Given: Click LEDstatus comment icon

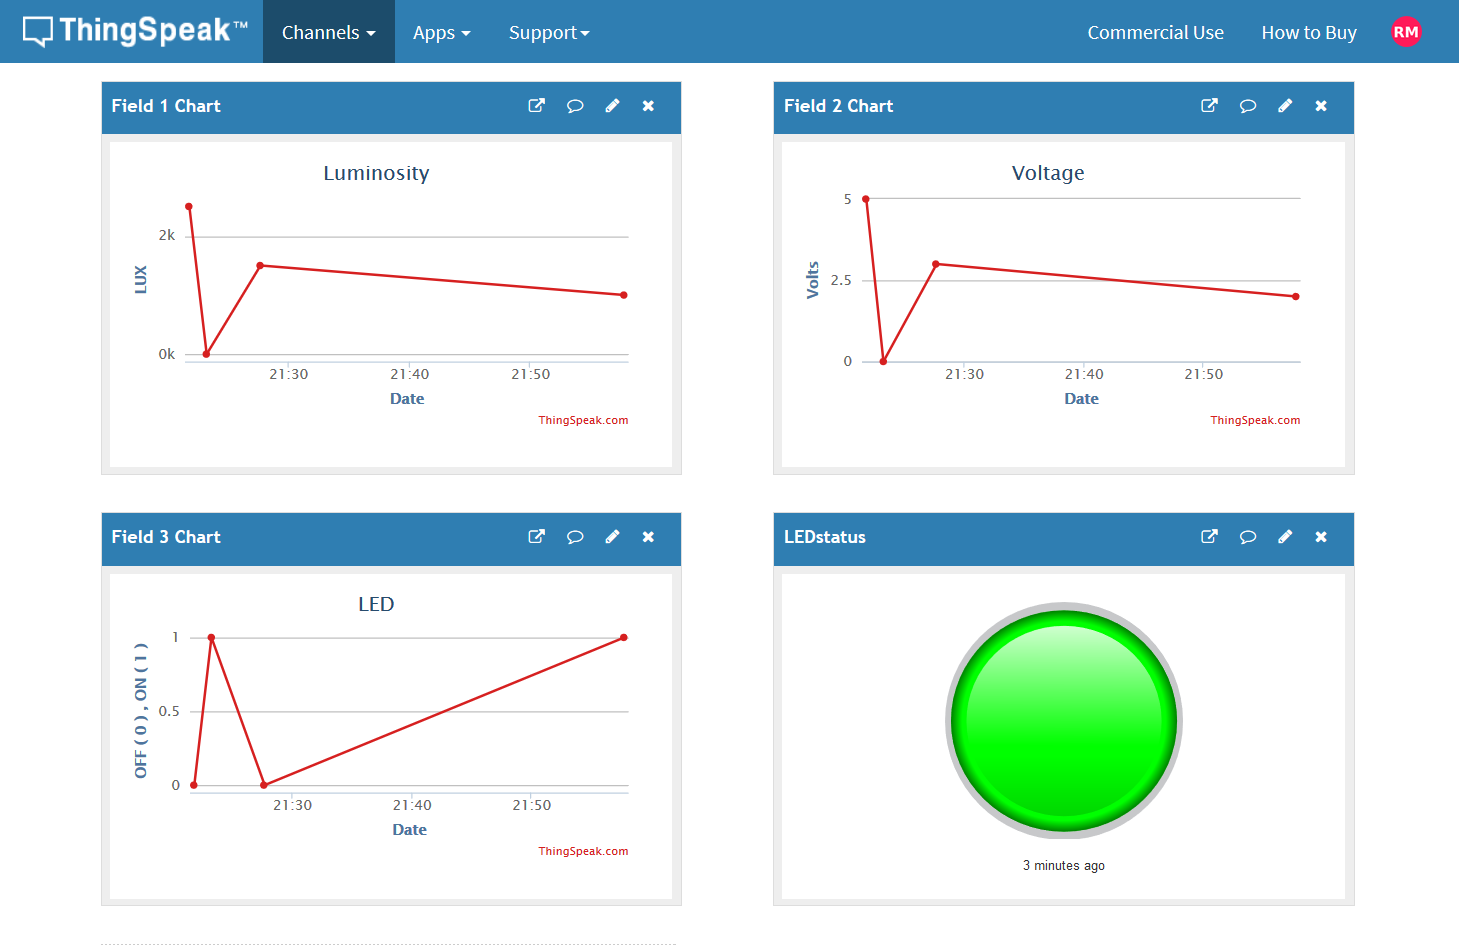Looking at the screenshot, I should 1248,537.
